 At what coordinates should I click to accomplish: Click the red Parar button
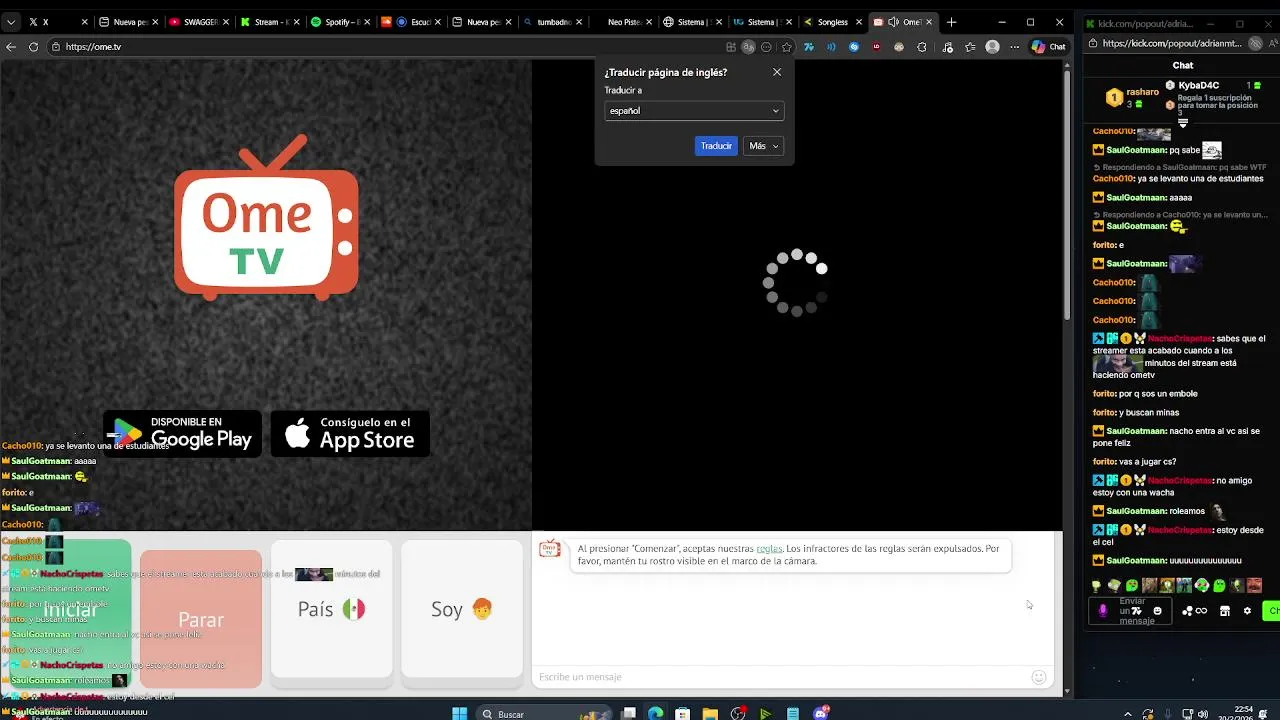click(201, 619)
